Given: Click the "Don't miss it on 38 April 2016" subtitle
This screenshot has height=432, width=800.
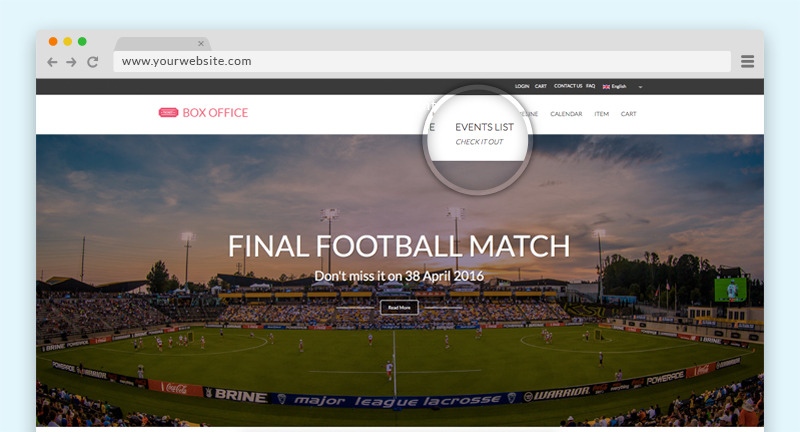Looking at the screenshot, I should (x=398, y=276).
